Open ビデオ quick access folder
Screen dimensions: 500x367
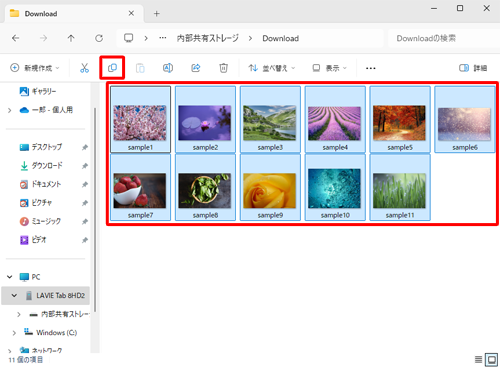pos(33,240)
